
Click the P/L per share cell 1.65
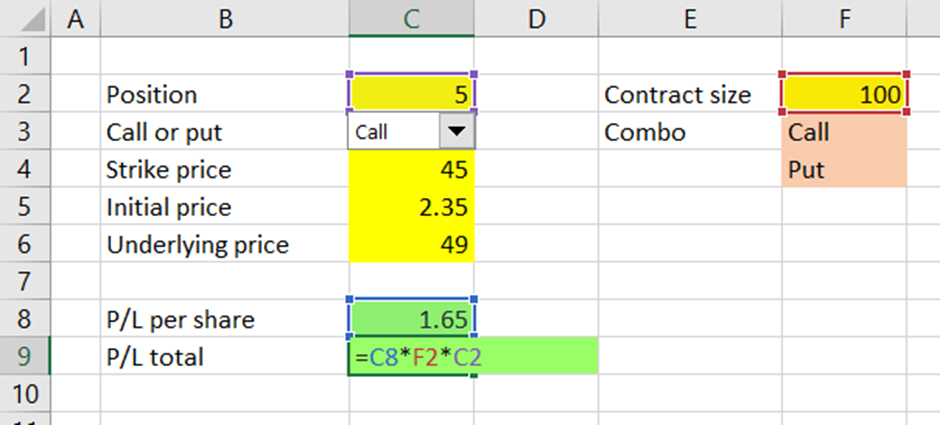click(411, 319)
